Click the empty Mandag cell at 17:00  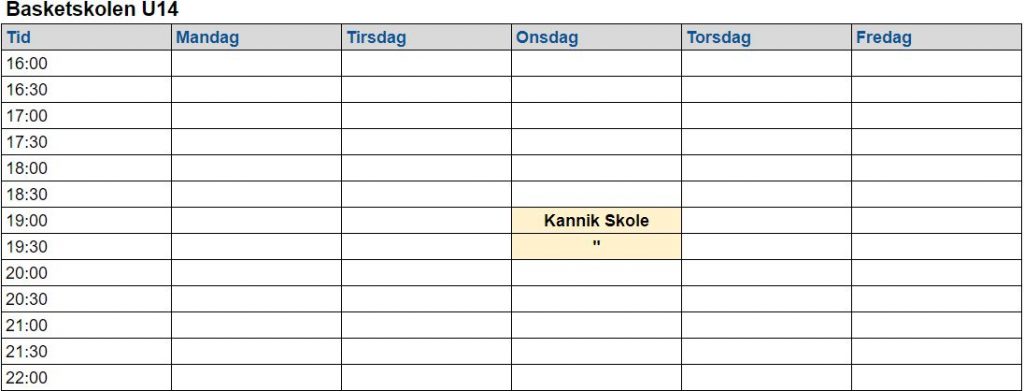[x=256, y=116]
